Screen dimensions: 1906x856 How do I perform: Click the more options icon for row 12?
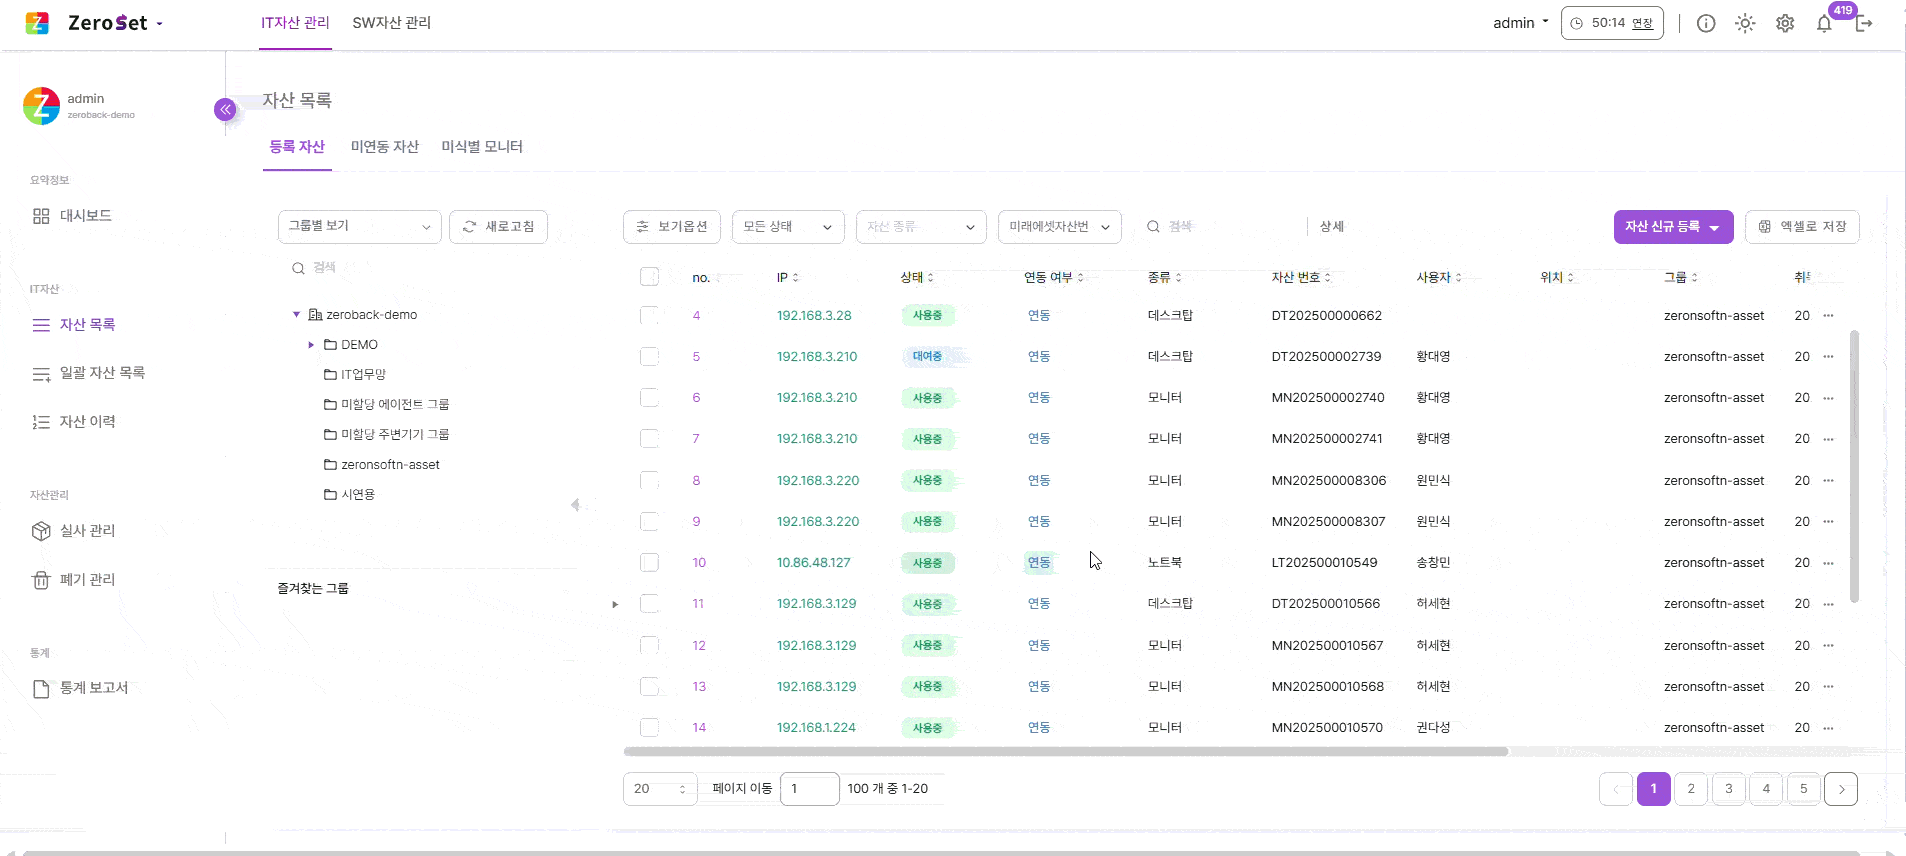coord(1828,645)
